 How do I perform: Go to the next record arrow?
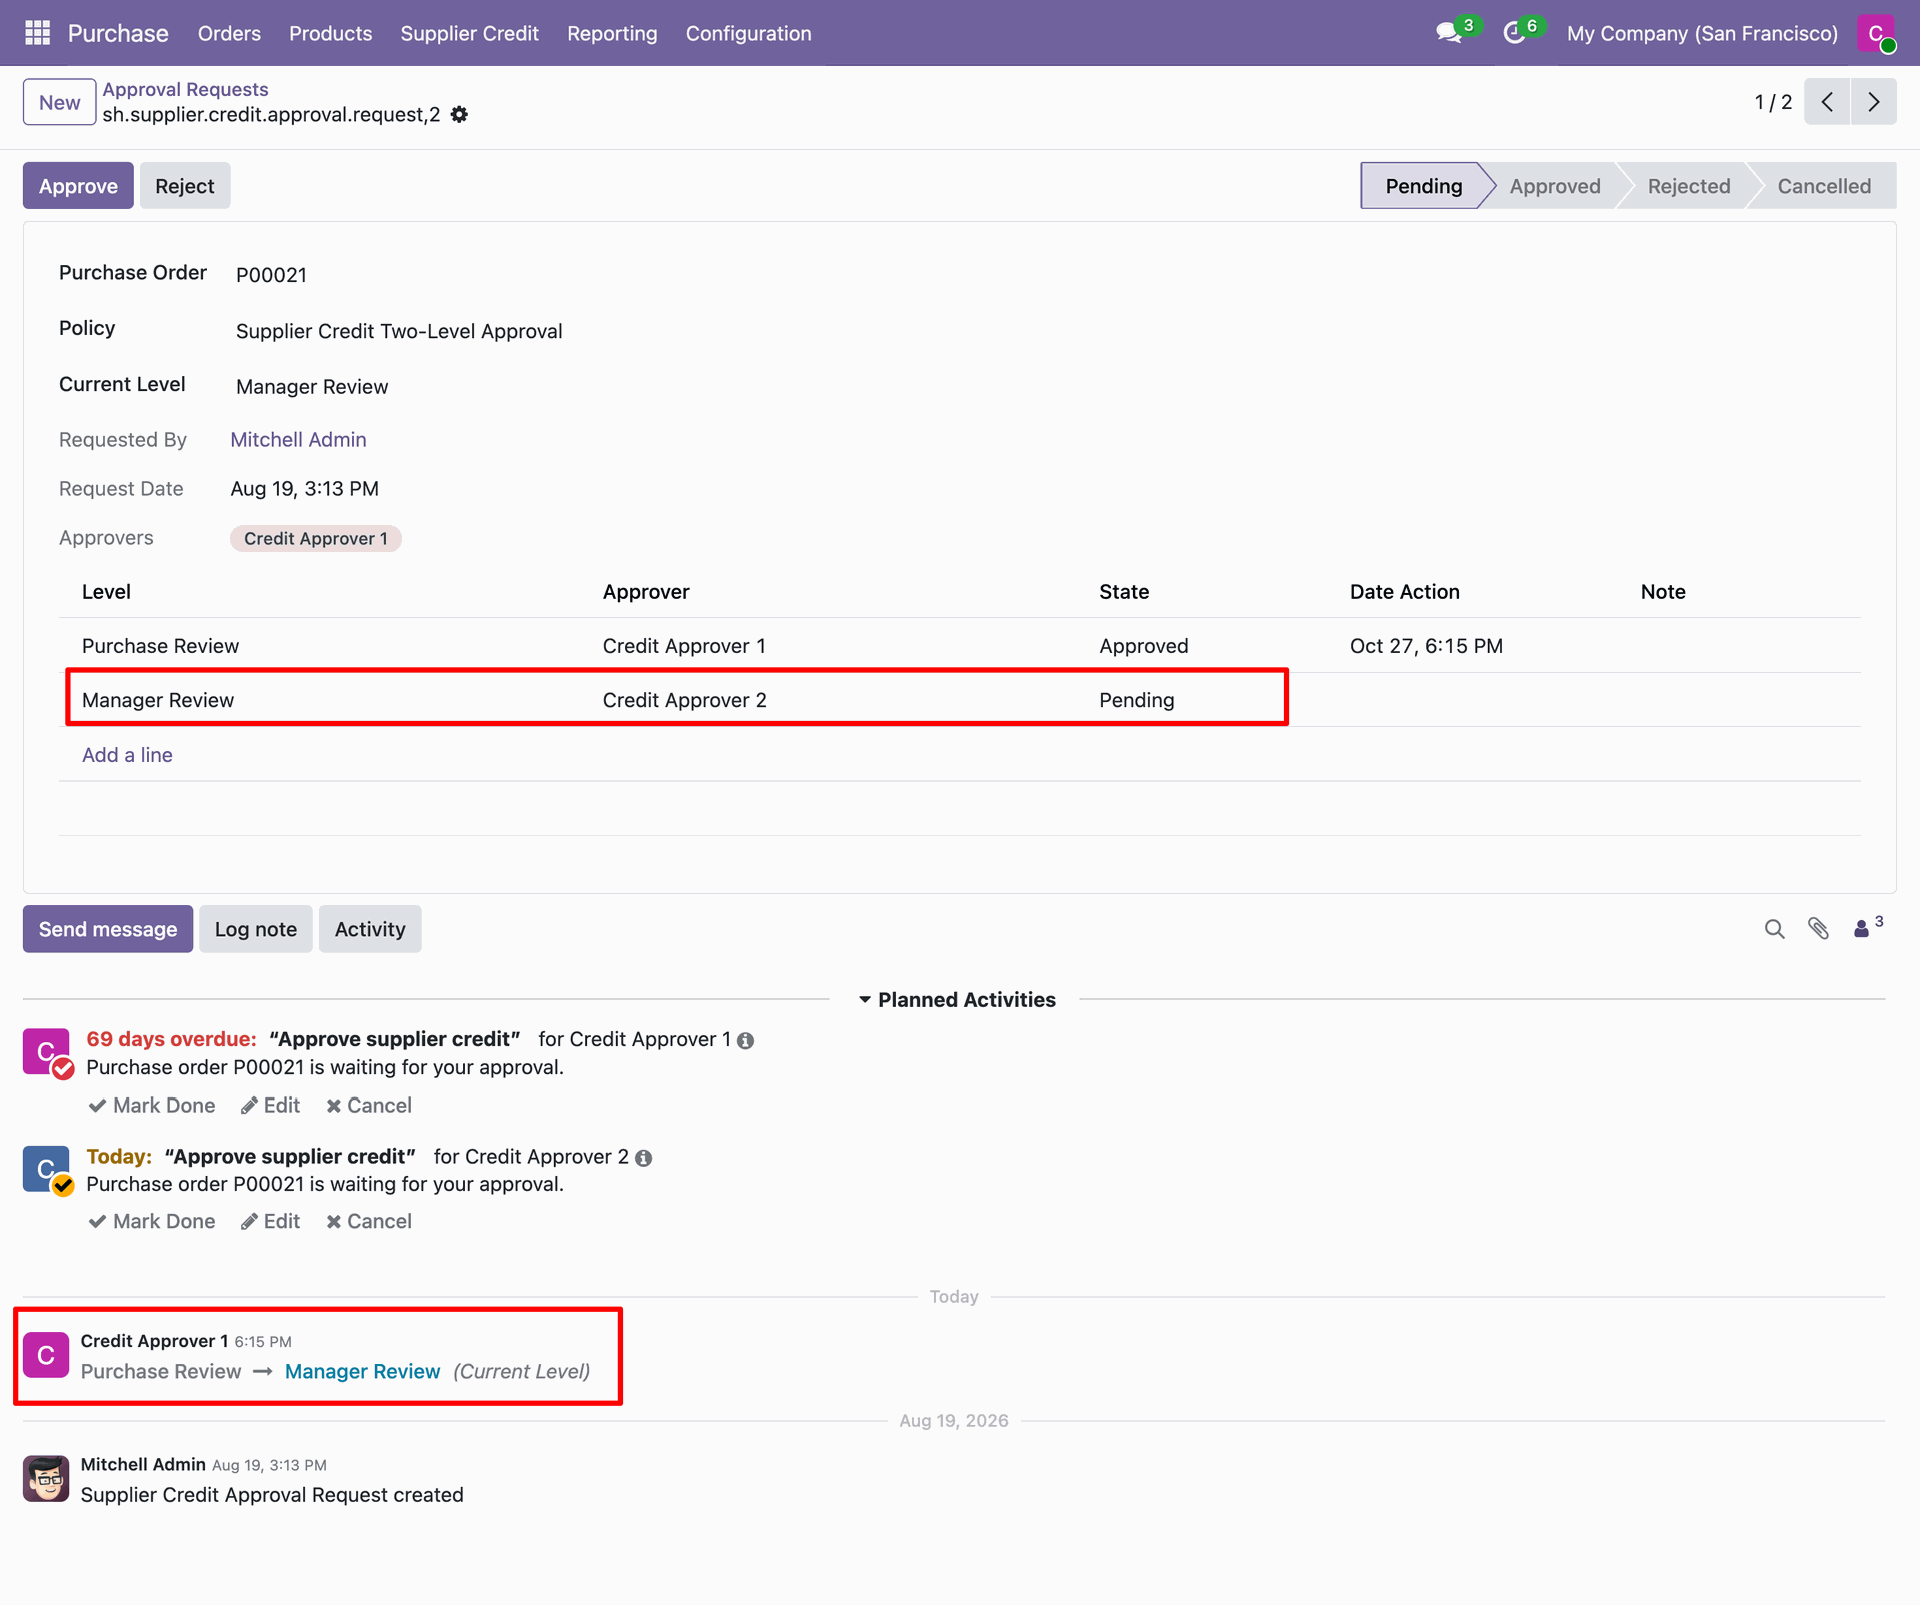click(x=1873, y=102)
